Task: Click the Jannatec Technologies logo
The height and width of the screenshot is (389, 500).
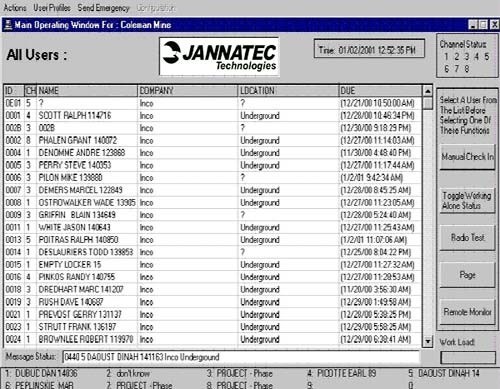Action: [x=219, y=56]
